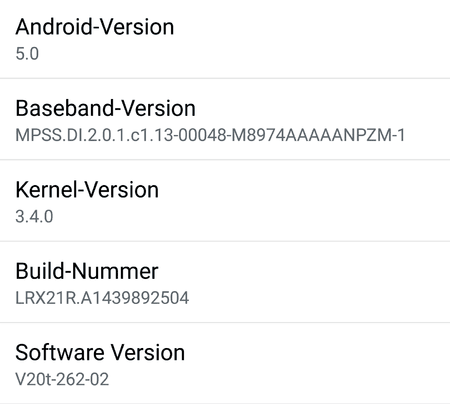Click the MPSS.DI.2.0.1 baseband string
The width and height of the screenshot is (450, 404).
tap(210, 135)
